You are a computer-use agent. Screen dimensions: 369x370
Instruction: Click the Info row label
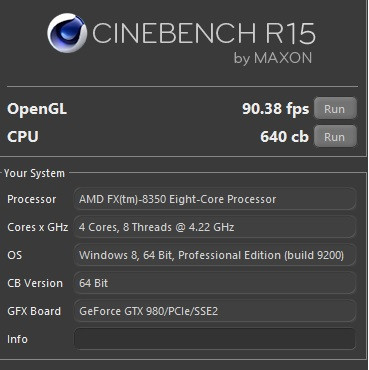(x=17, y=339)
